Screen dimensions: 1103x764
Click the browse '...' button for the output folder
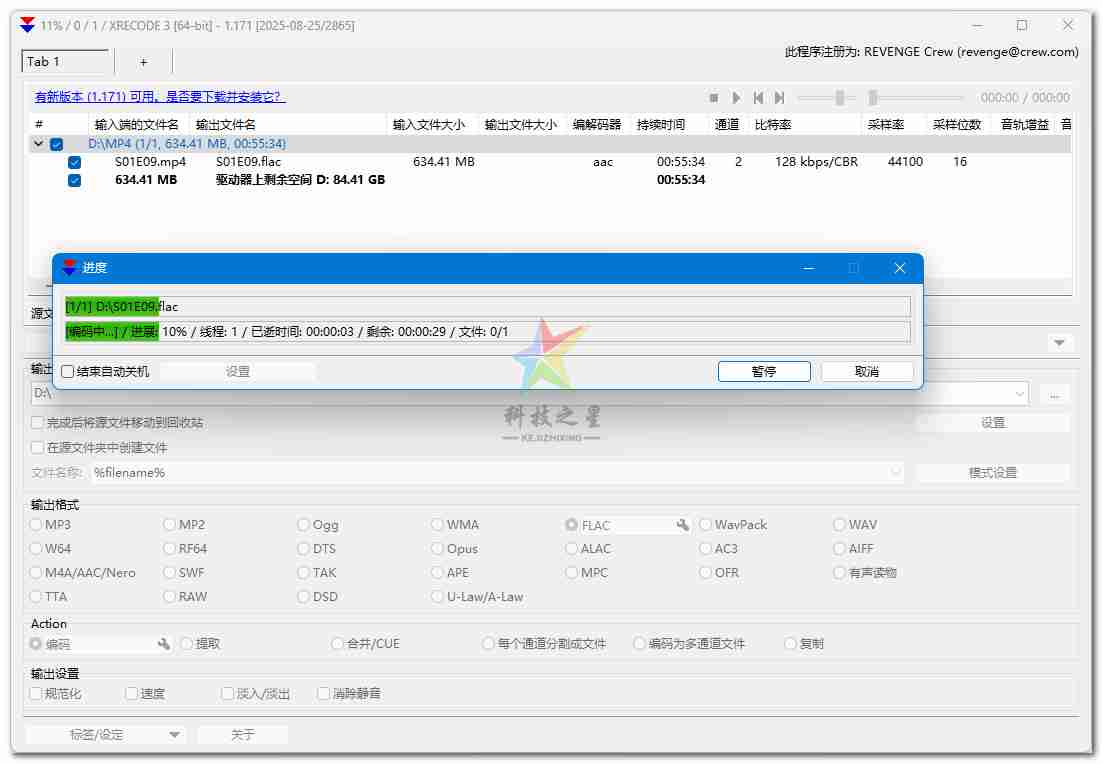[x=1054, y=394]
